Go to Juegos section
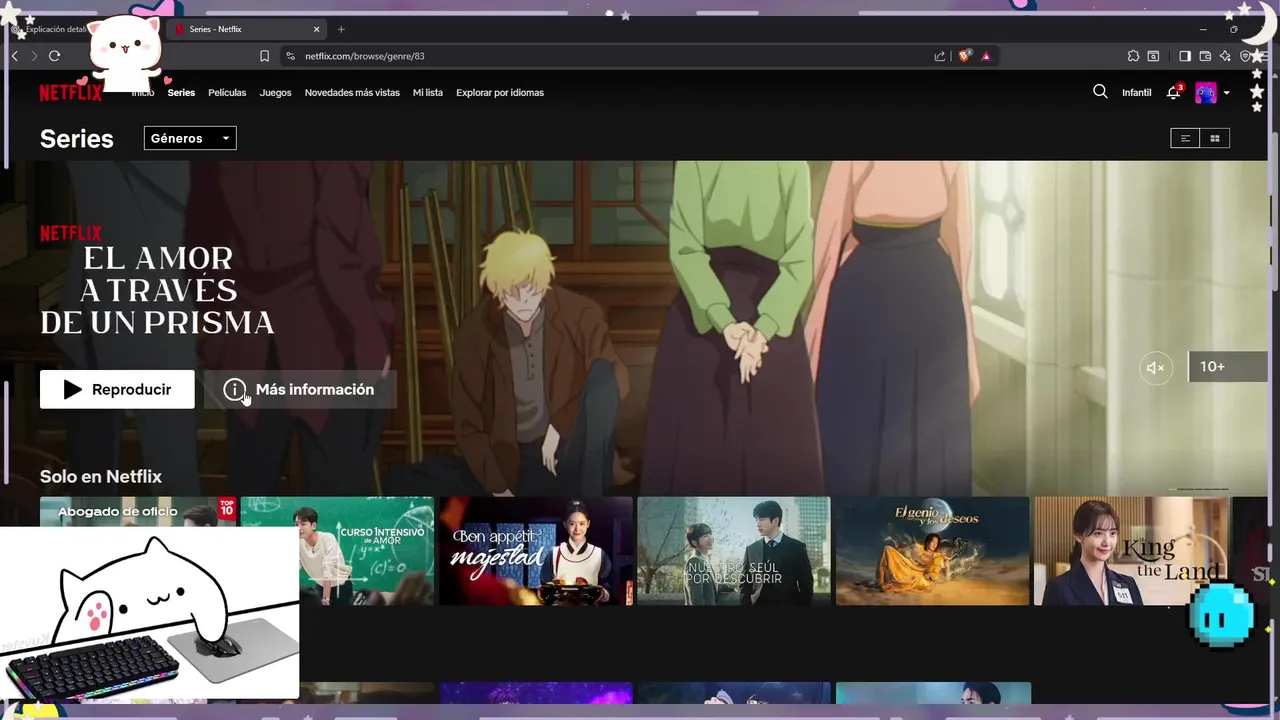 tap(275, 92)
